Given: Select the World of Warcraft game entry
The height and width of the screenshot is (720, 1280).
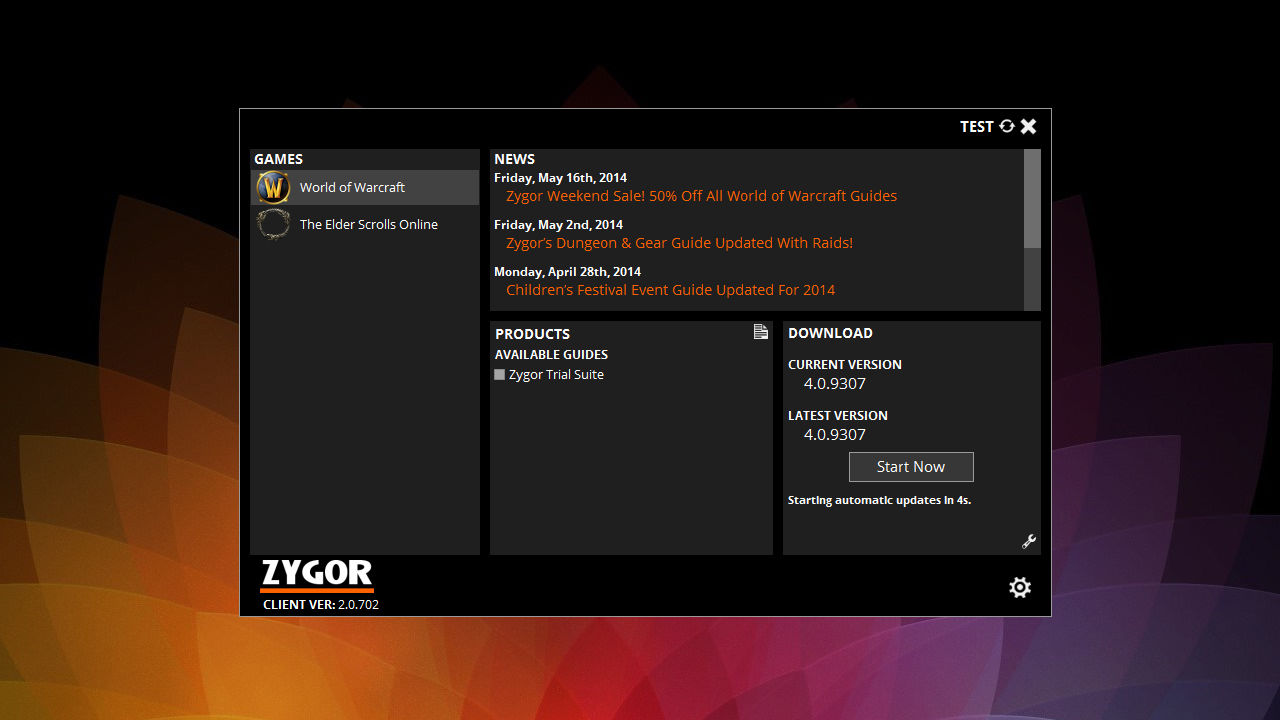Looking at the screenshot, I should (352, 187).
